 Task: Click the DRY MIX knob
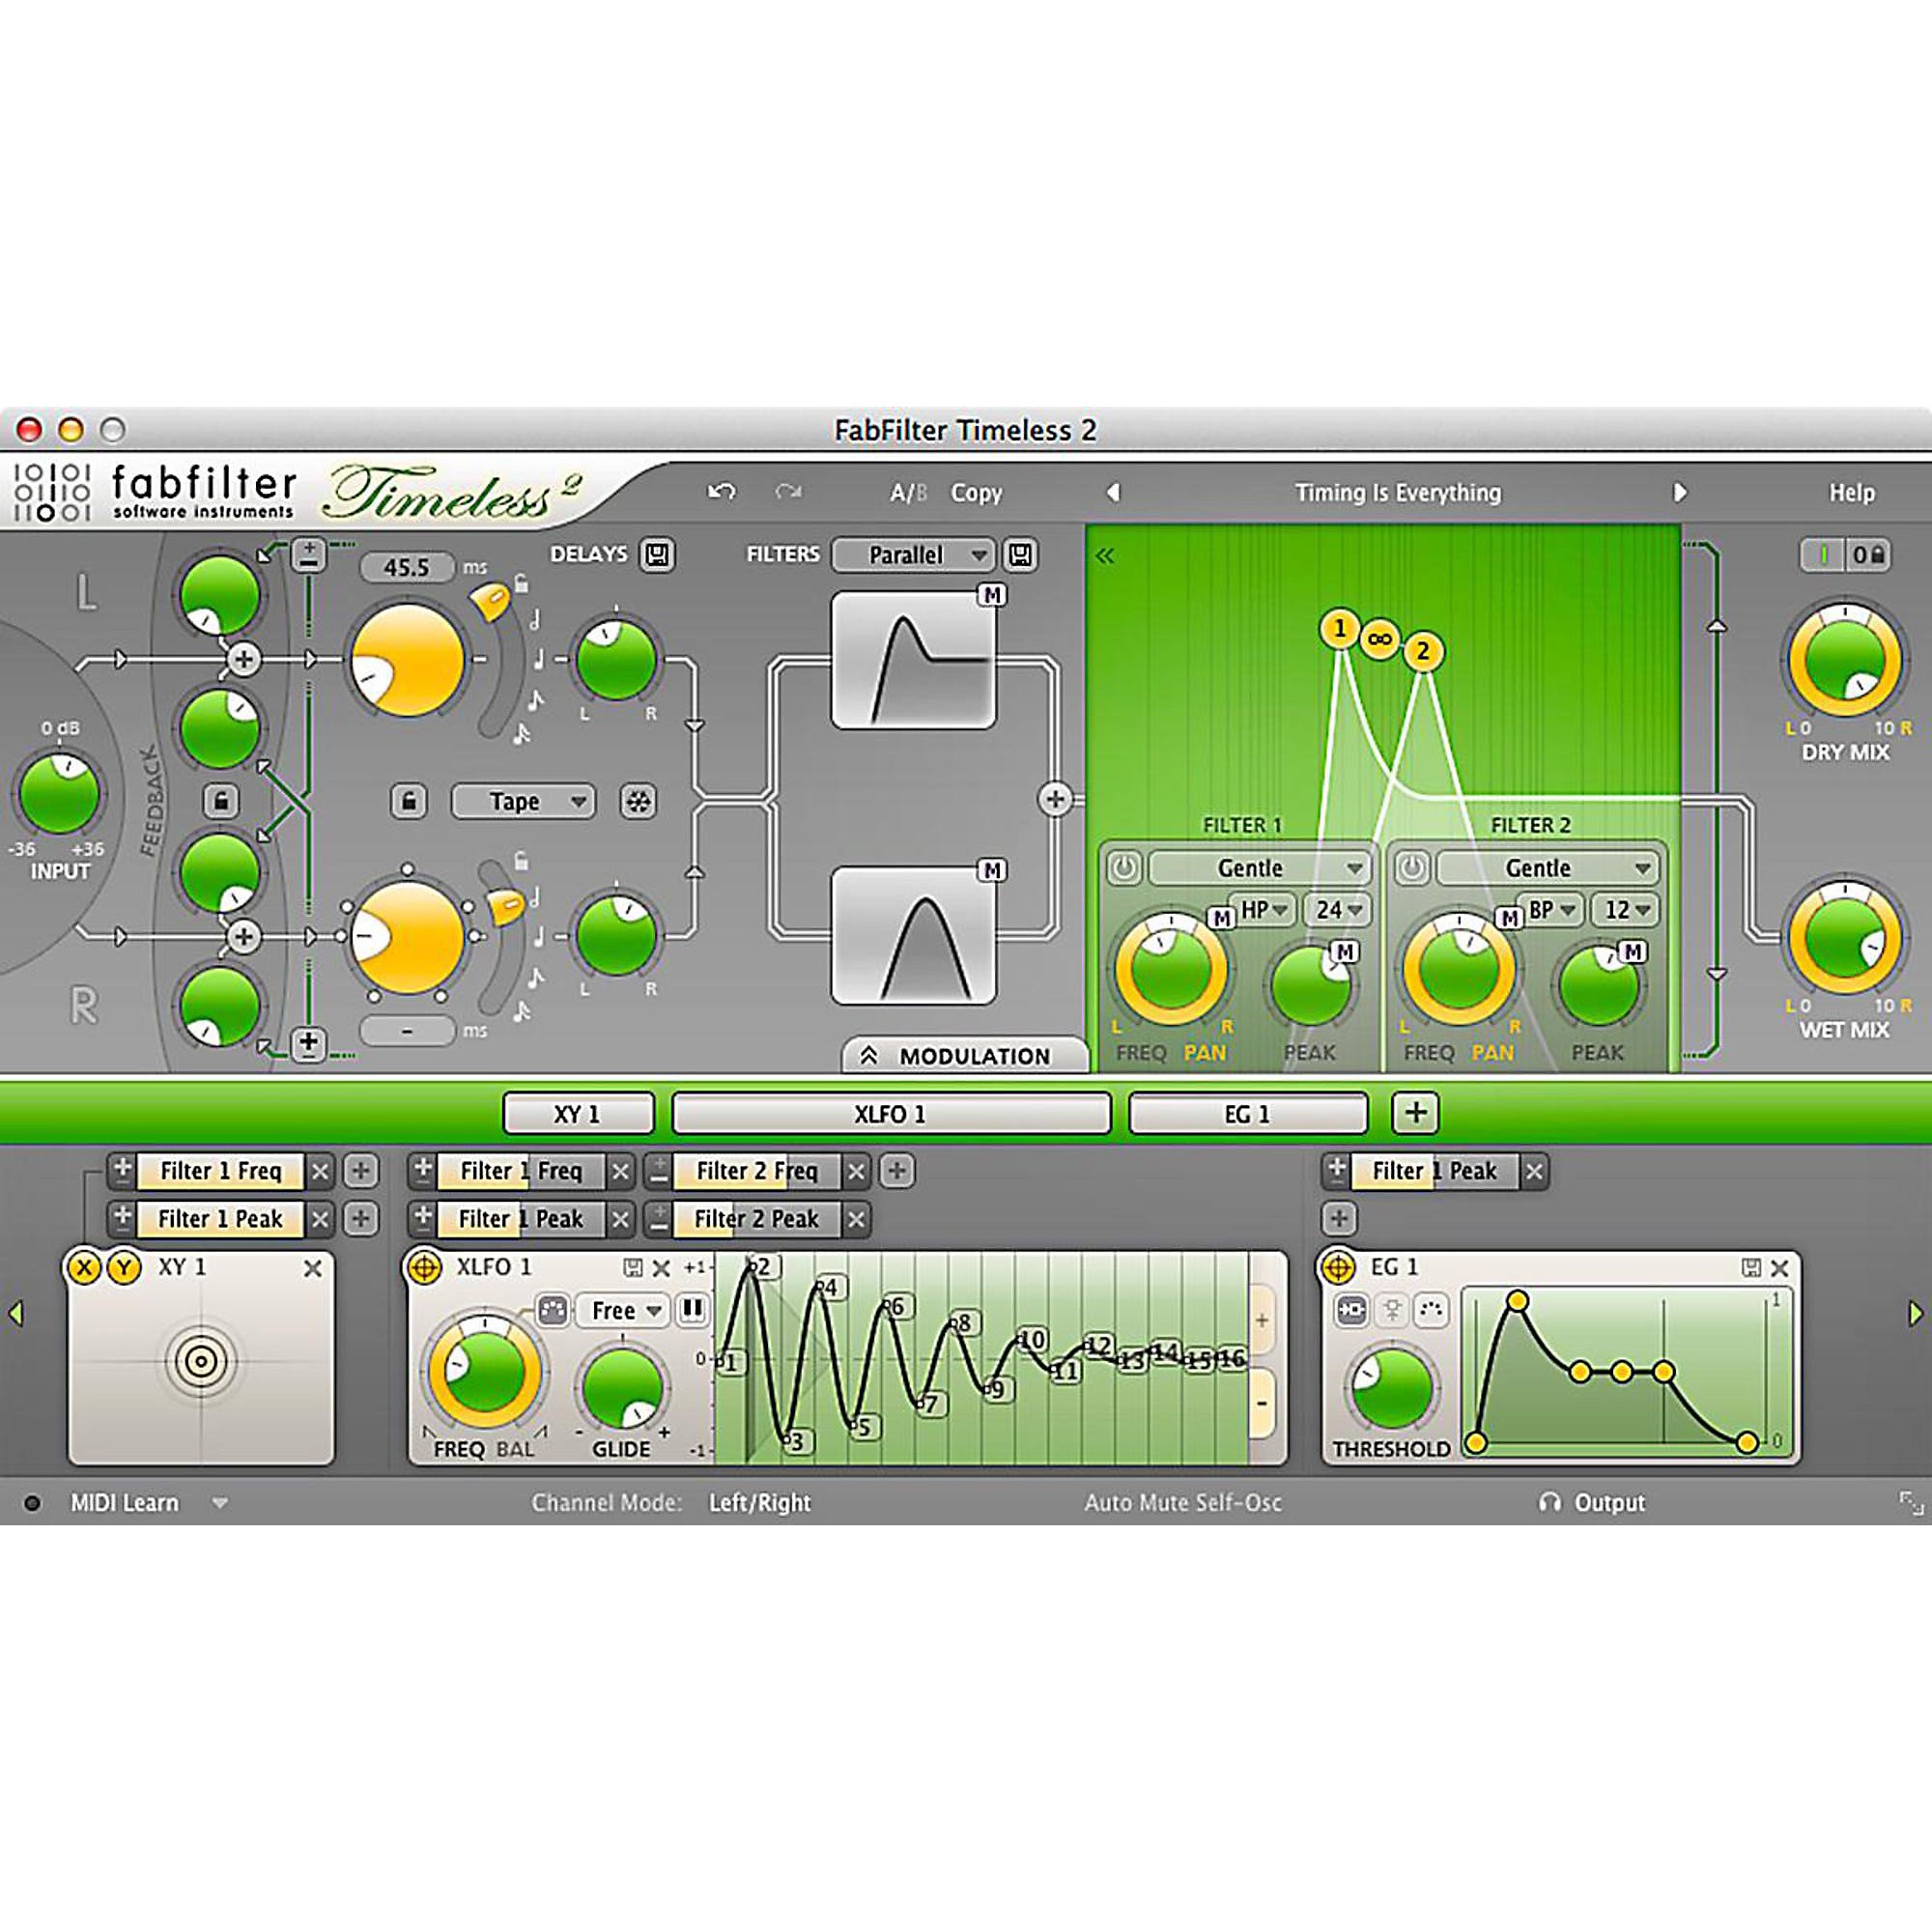[x=1844, y=662]
